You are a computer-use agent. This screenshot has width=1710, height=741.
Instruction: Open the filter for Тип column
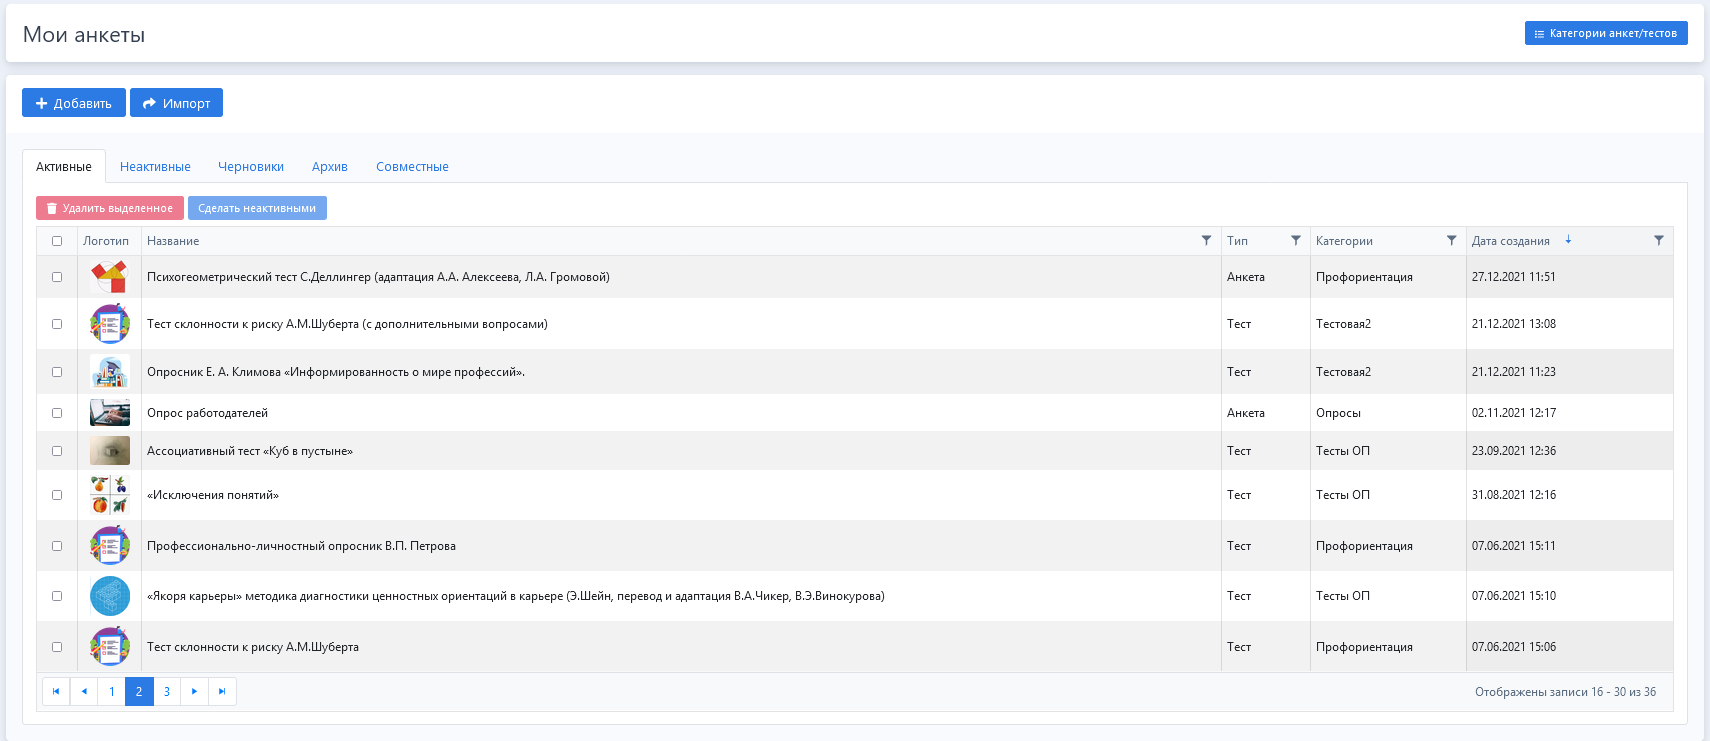pos(1296,241)
